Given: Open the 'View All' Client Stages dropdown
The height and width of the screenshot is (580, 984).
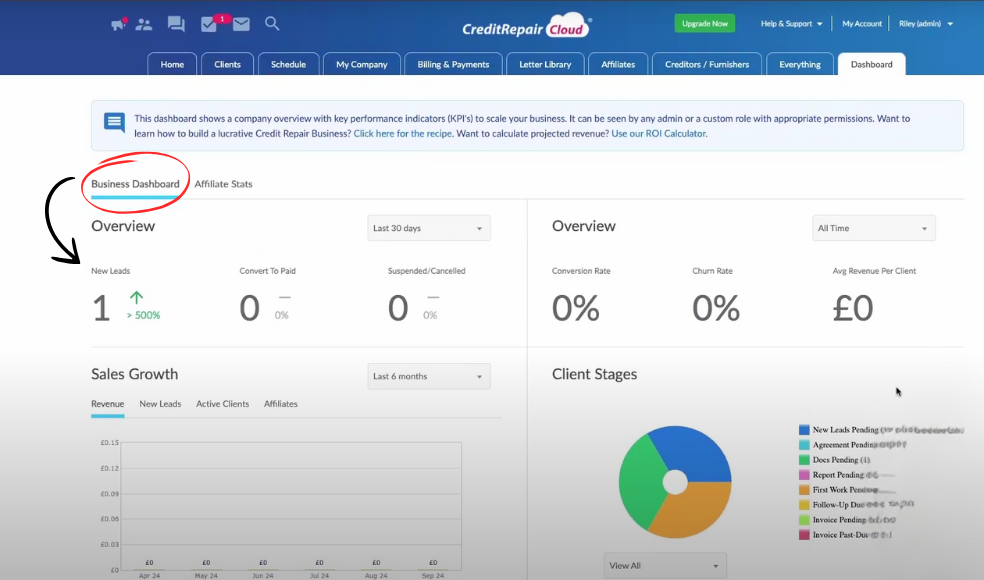Looking at the screenshot, I should pyautogui.click(x=665, y=566).
